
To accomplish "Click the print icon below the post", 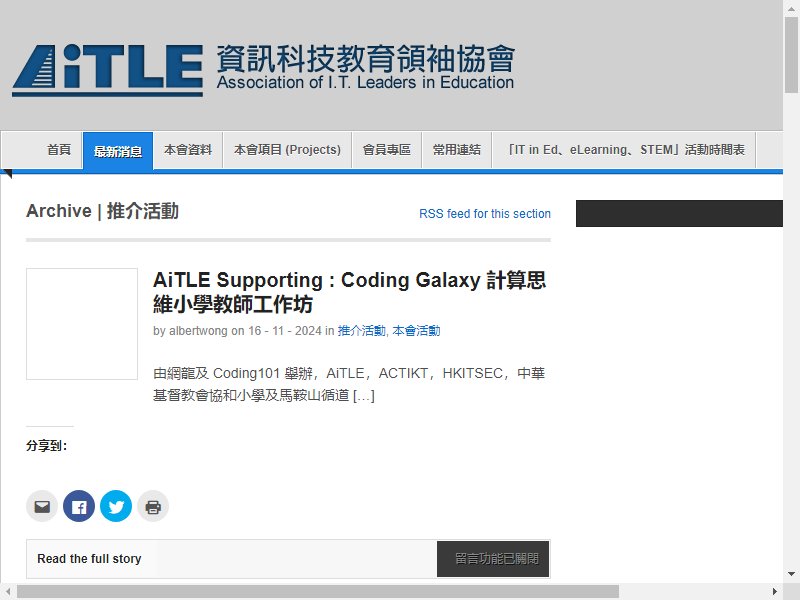I will point(153,506).
